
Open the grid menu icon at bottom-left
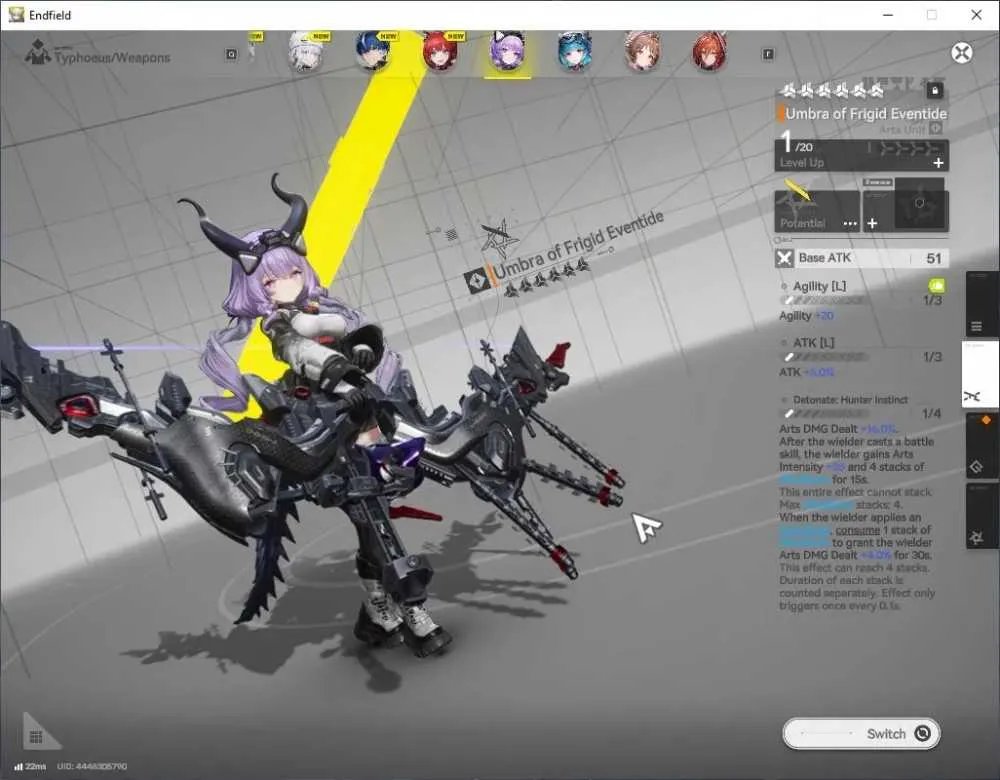click(36, 737)
